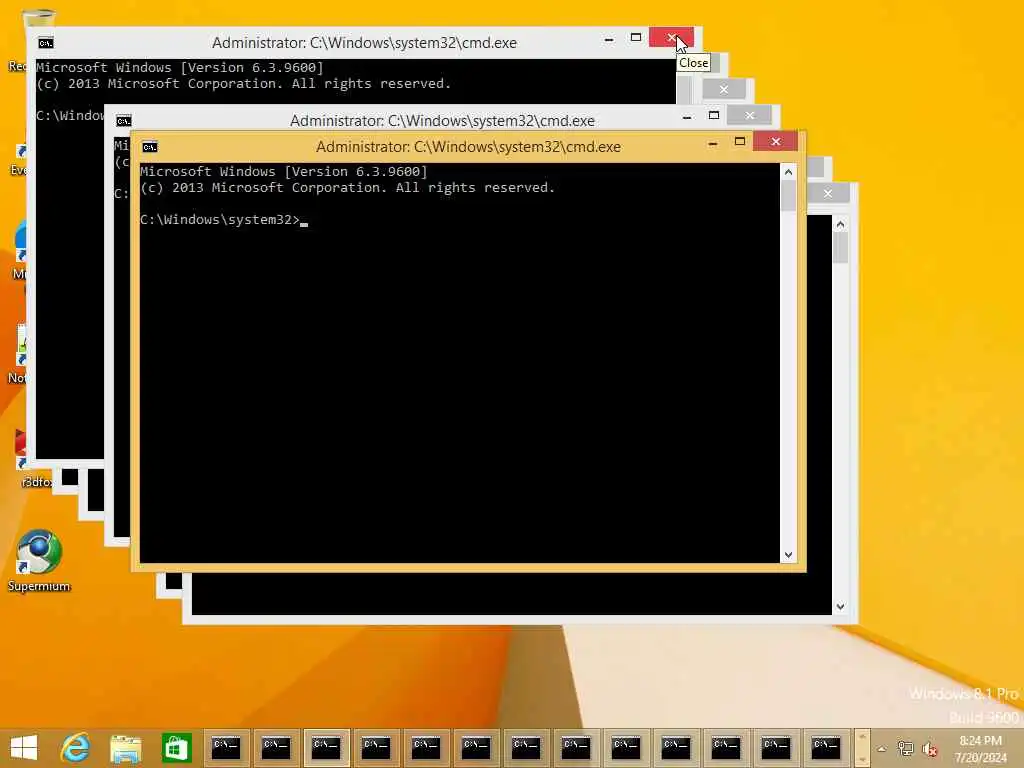Screen dimensions: 1024x768
Task: Maximize the front active cmd window
Action: (x=740, y=142)
